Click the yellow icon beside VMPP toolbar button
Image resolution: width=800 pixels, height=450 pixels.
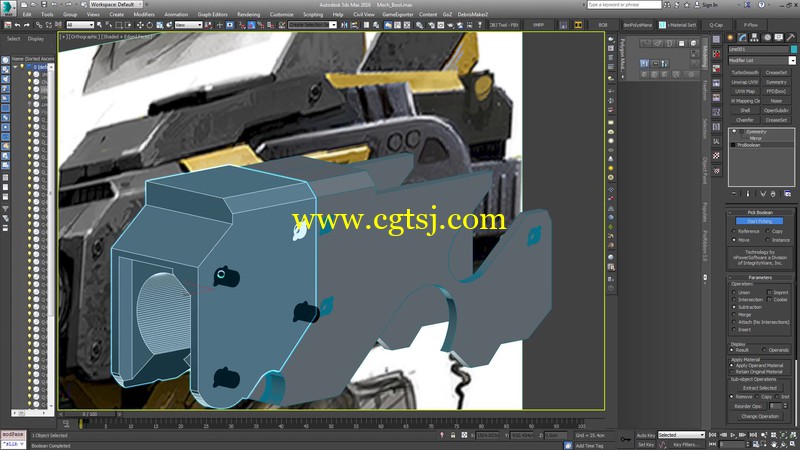click(x=578, y=24)
